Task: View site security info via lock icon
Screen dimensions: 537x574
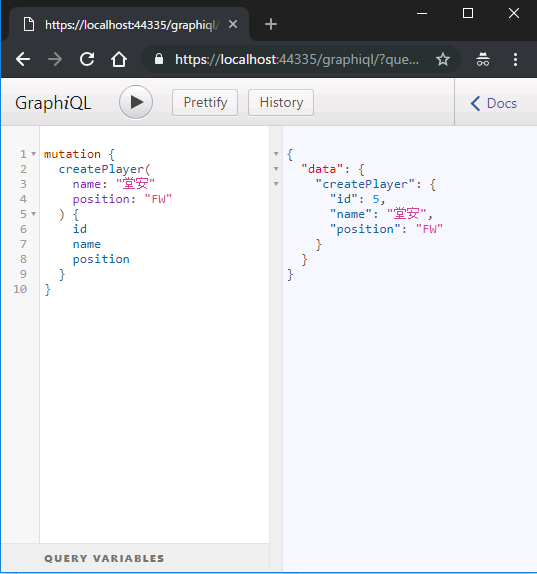Action: pyautogui.click(x=159, y=59)
